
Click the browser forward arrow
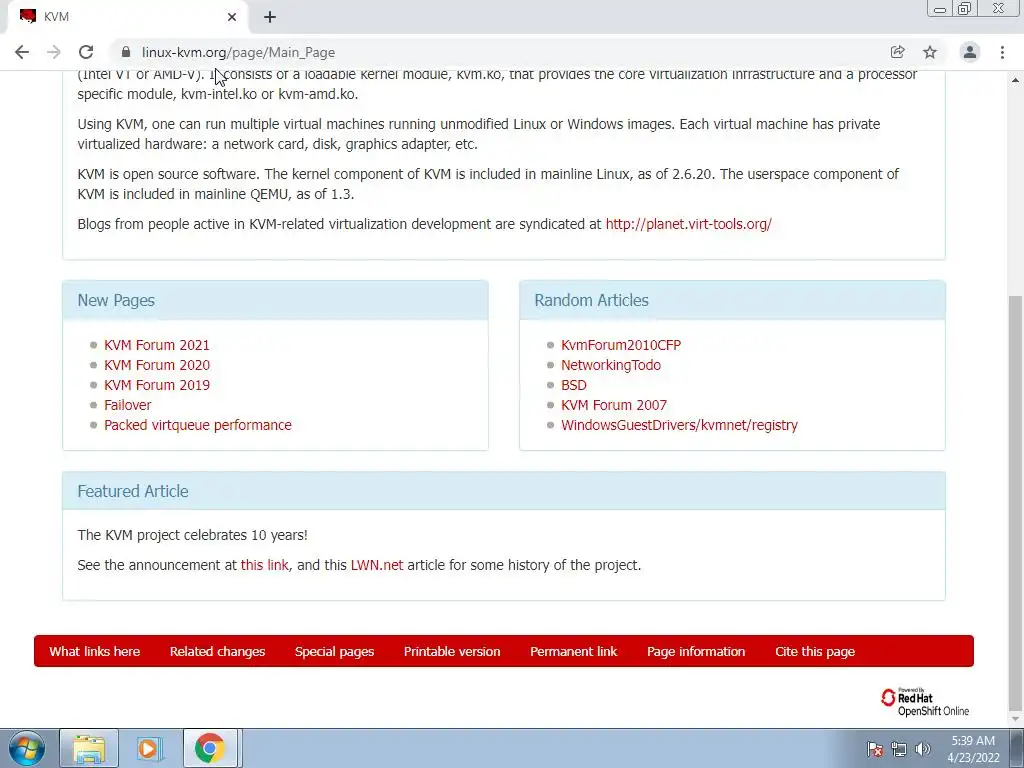click(54, 52)
